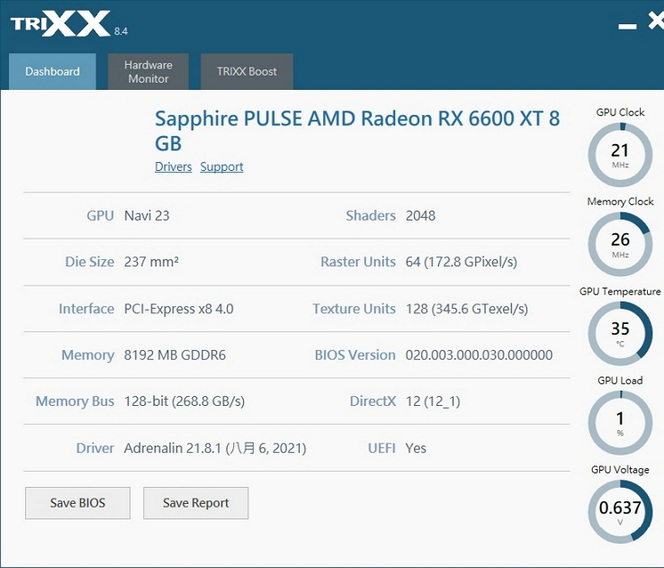Open the Support link

(221, 166)
